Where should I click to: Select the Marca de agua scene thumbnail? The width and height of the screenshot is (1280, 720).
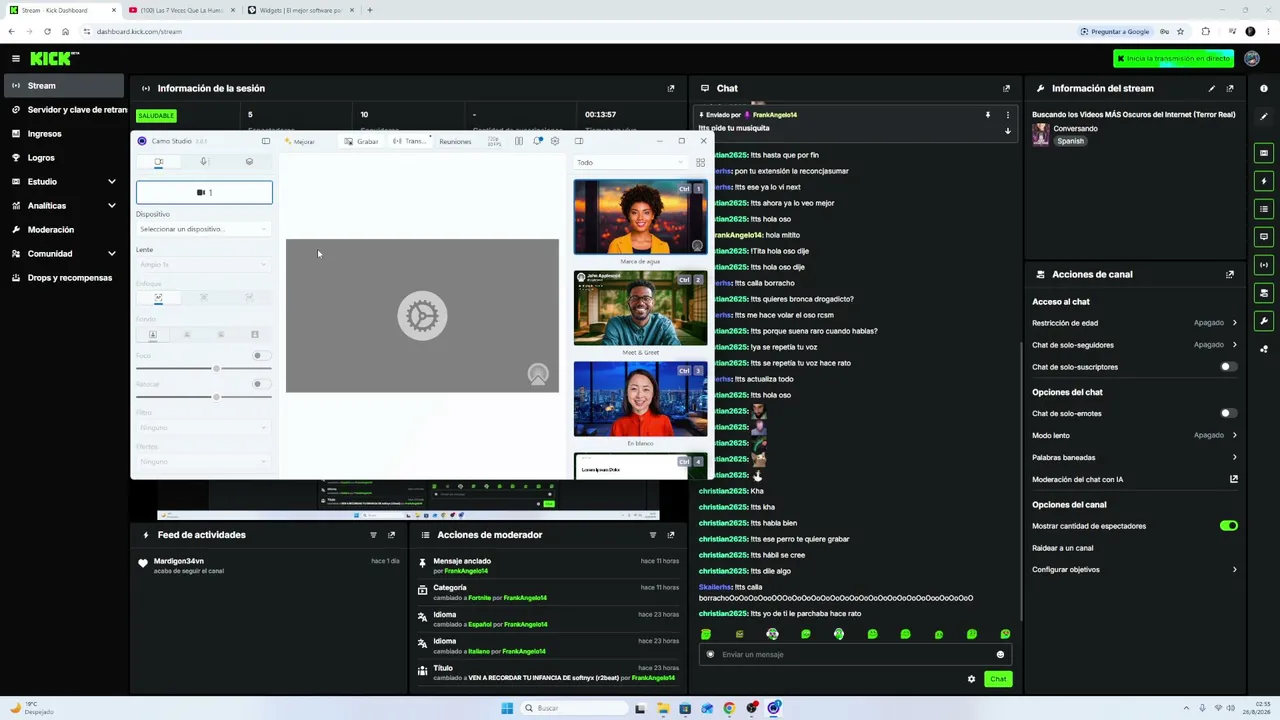click(x=640, y=217)
